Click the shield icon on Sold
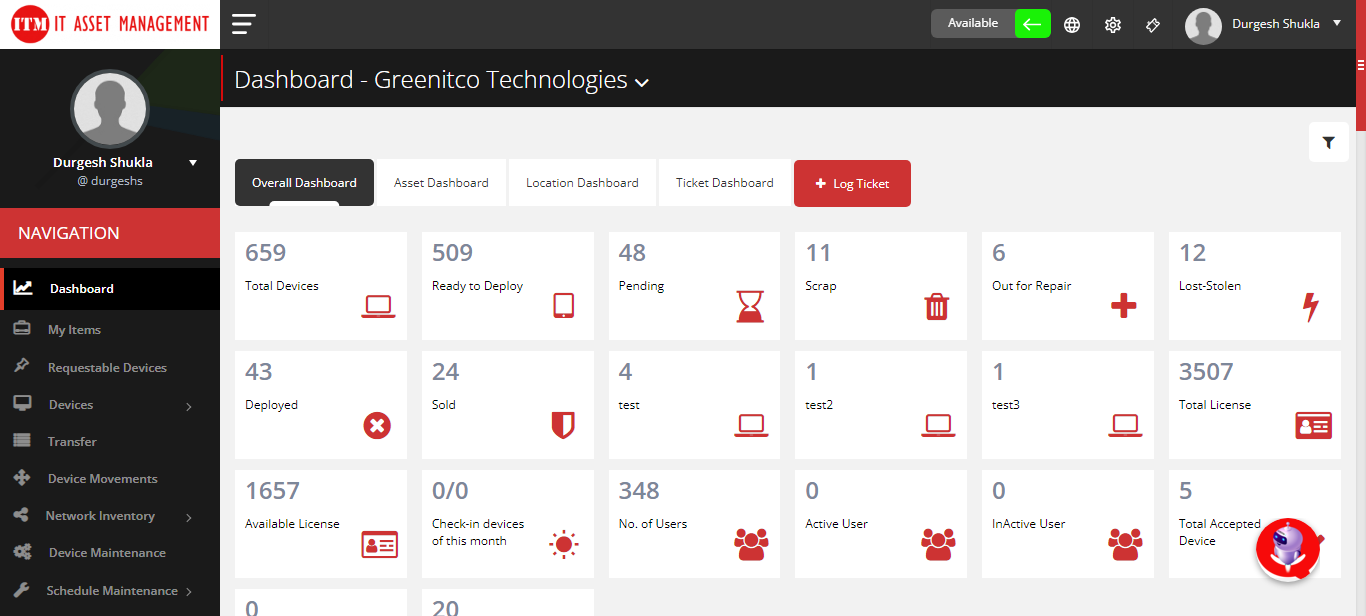 click(563, 426)
